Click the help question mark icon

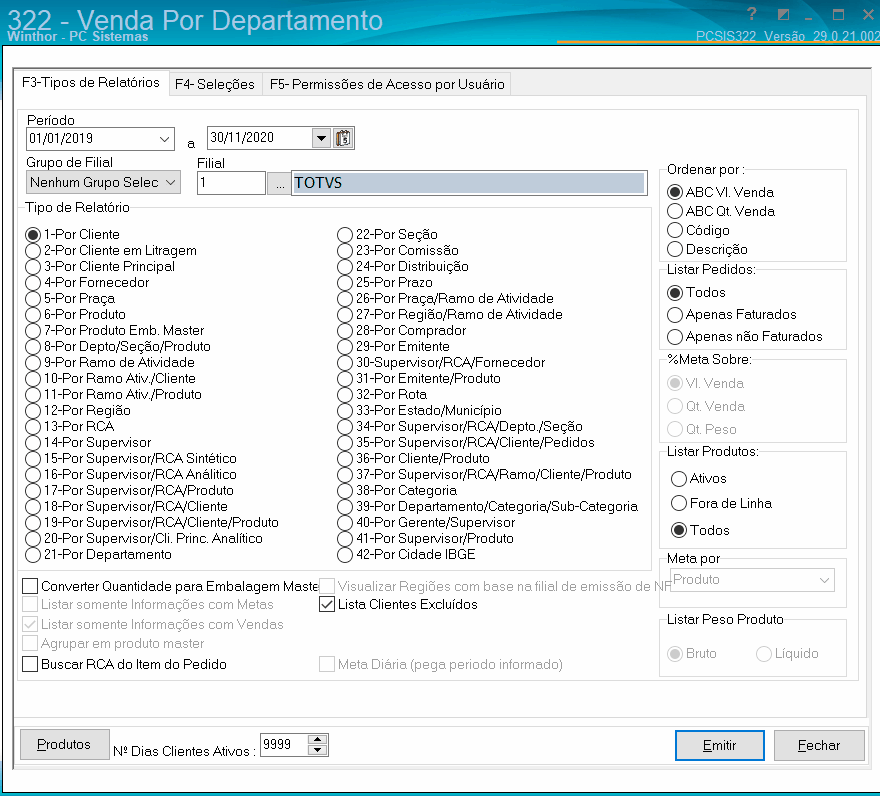coord(751,13)
